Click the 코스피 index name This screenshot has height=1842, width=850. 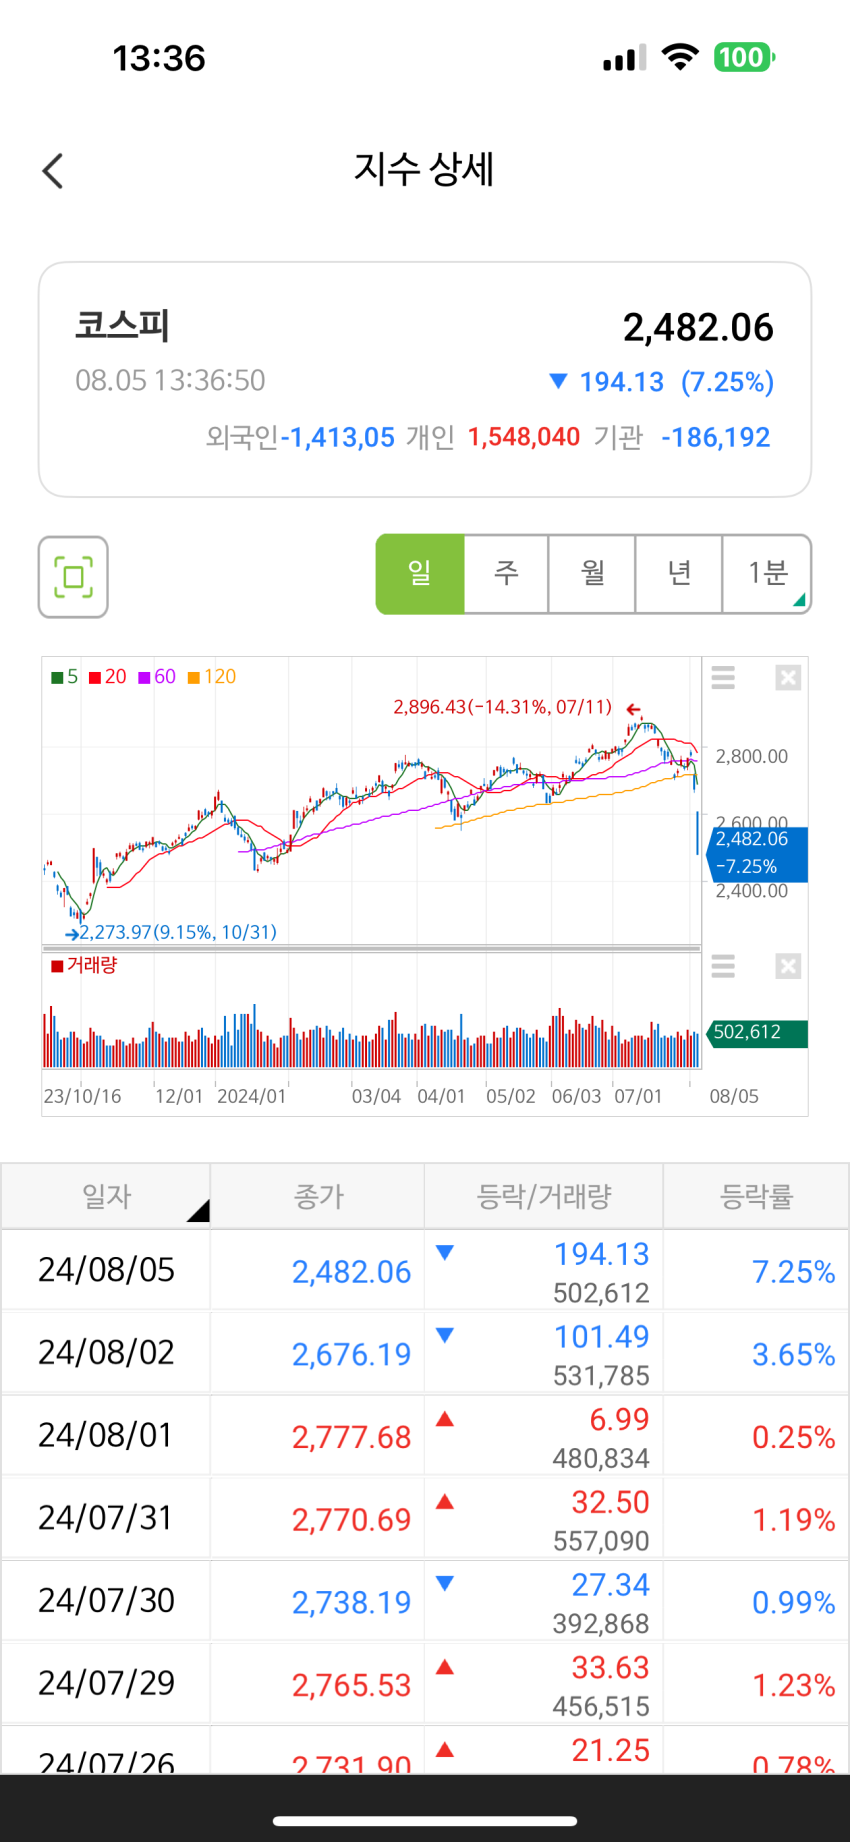[x=122, y=325]
